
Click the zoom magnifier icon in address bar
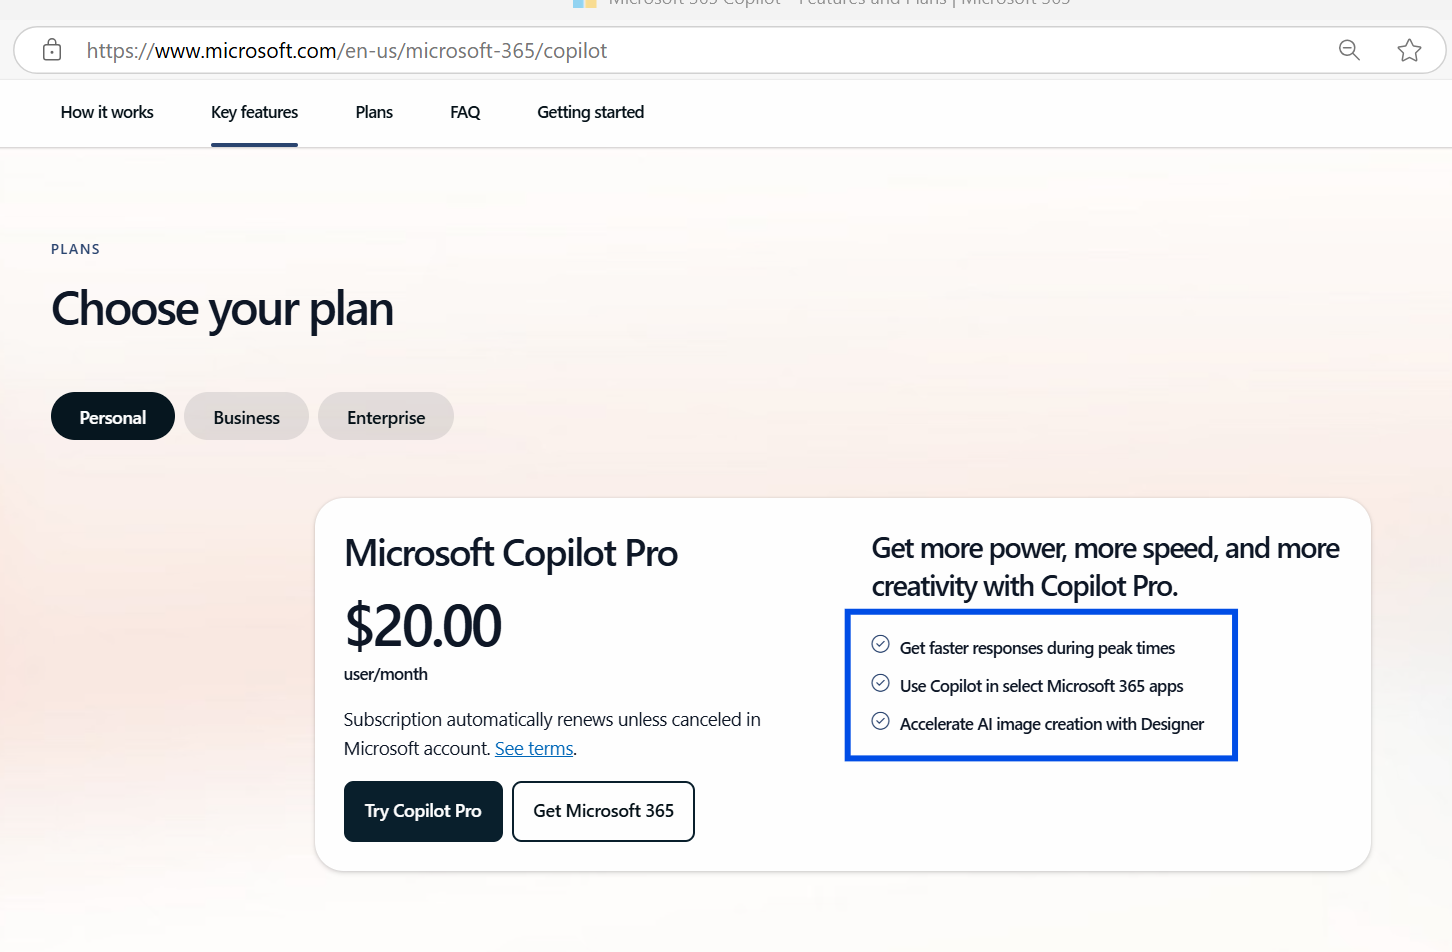pyautogui.click(x=1349, y=50)
